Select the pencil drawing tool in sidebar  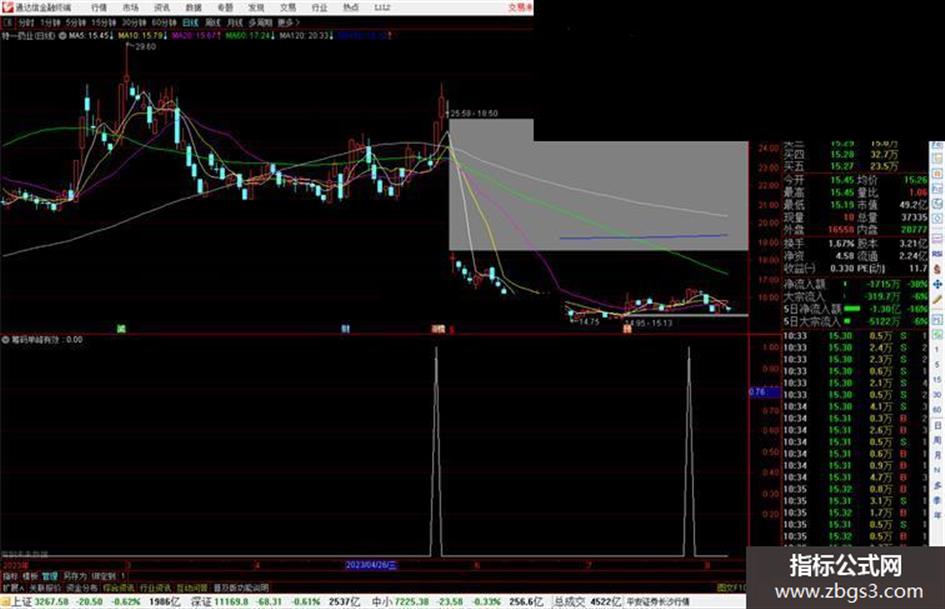pyautogui.click(x=937, y=300)
